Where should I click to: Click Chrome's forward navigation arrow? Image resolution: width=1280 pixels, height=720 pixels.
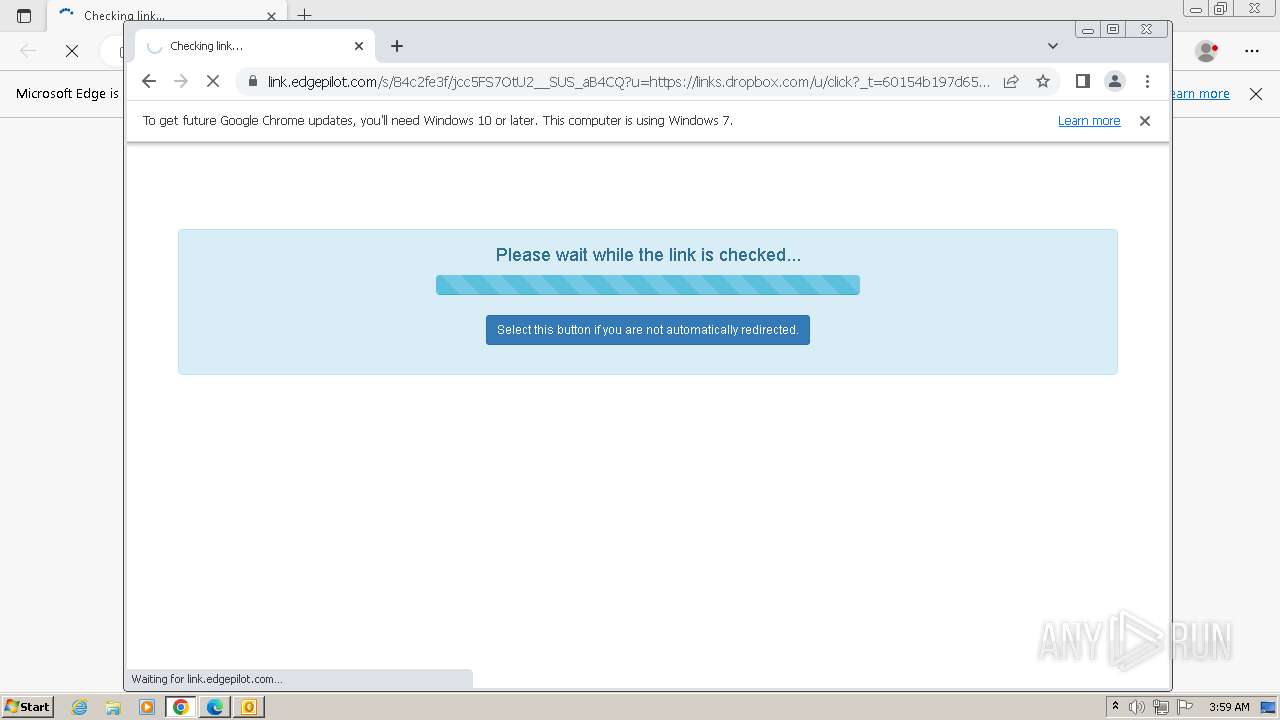pyautogui.click(x=181, y=81)
